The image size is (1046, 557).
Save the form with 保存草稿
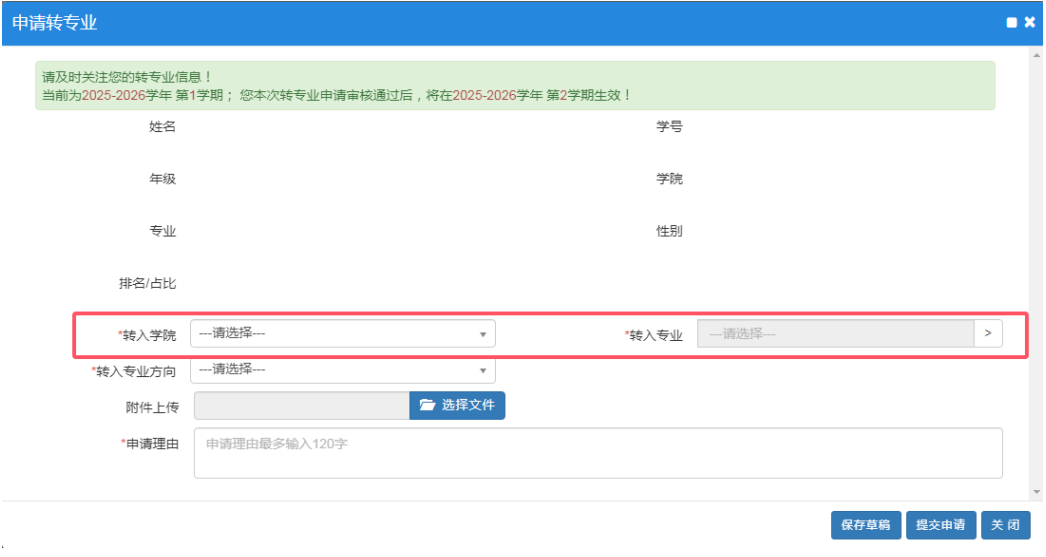865,525
